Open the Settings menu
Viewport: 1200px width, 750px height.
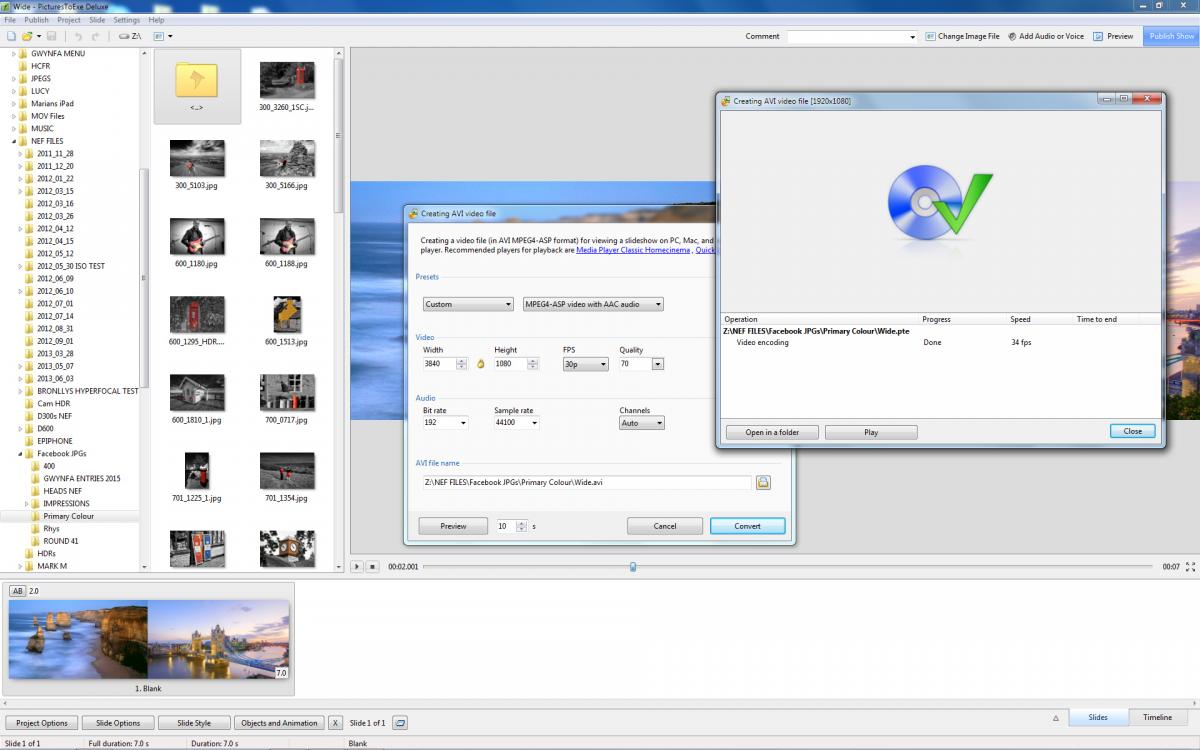click(x=127, y=20)
